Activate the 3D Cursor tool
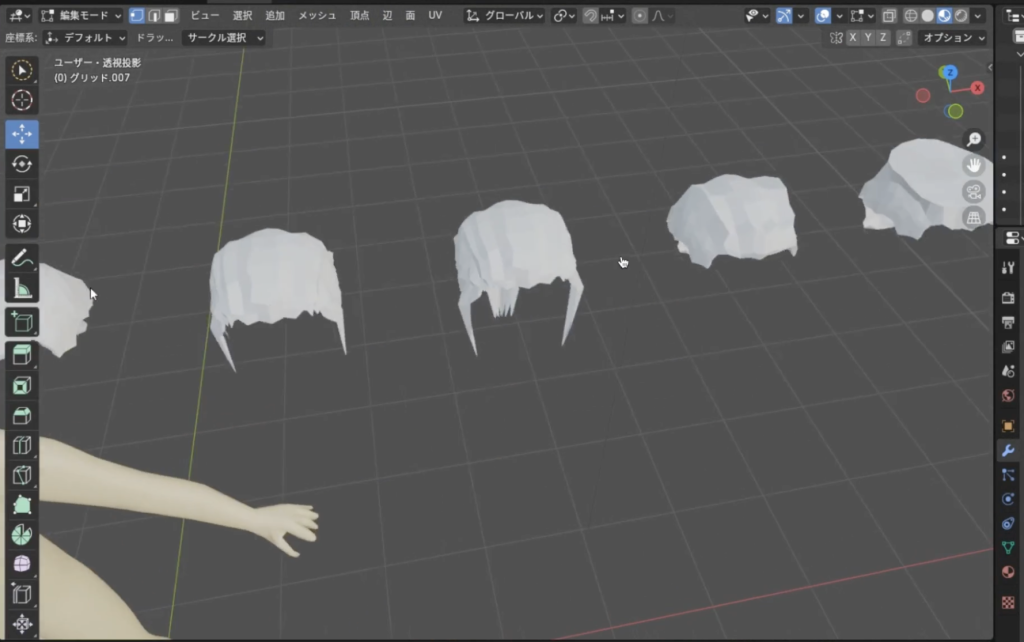This screenshot has width=1024, height=642. pyautogui.click(x=22, y=100)
